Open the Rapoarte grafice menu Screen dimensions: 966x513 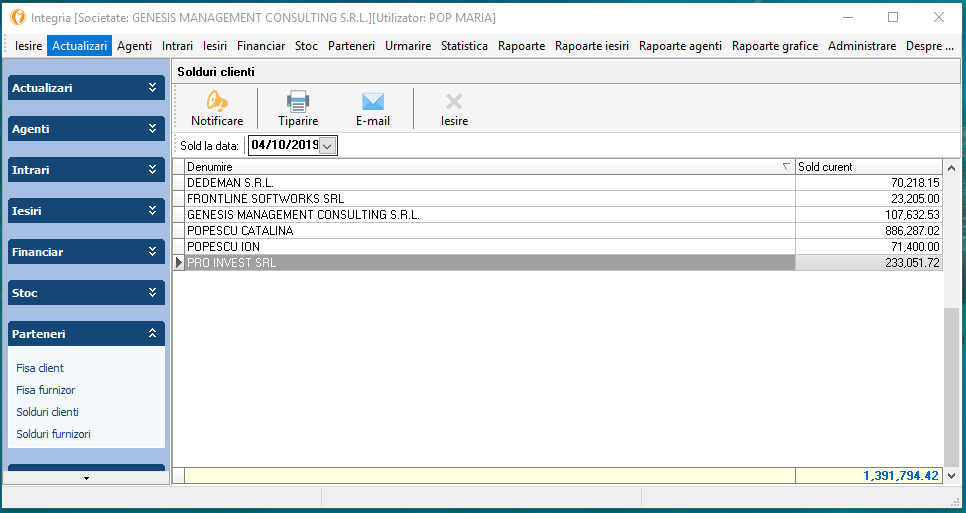point(774,46)
